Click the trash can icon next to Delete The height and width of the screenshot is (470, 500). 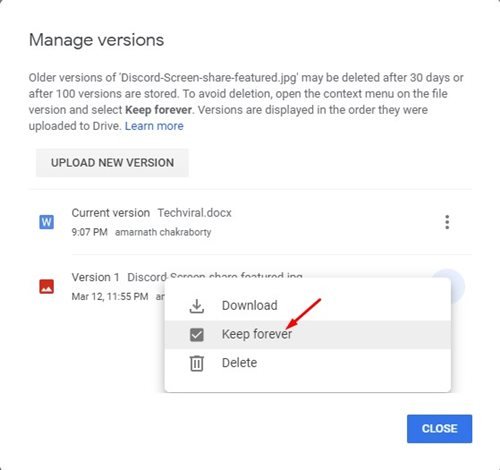[197, 363]
